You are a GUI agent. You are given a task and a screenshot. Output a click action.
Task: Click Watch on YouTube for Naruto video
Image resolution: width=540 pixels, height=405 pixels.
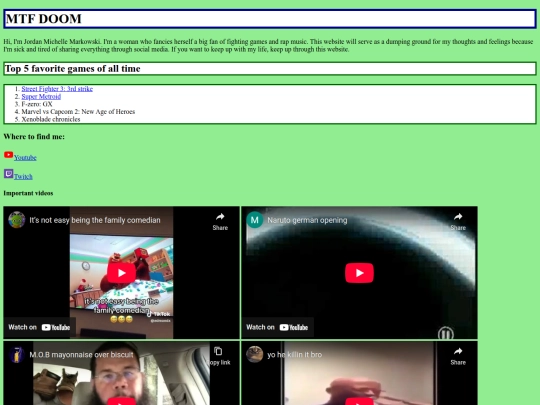[x=277, y=328]
